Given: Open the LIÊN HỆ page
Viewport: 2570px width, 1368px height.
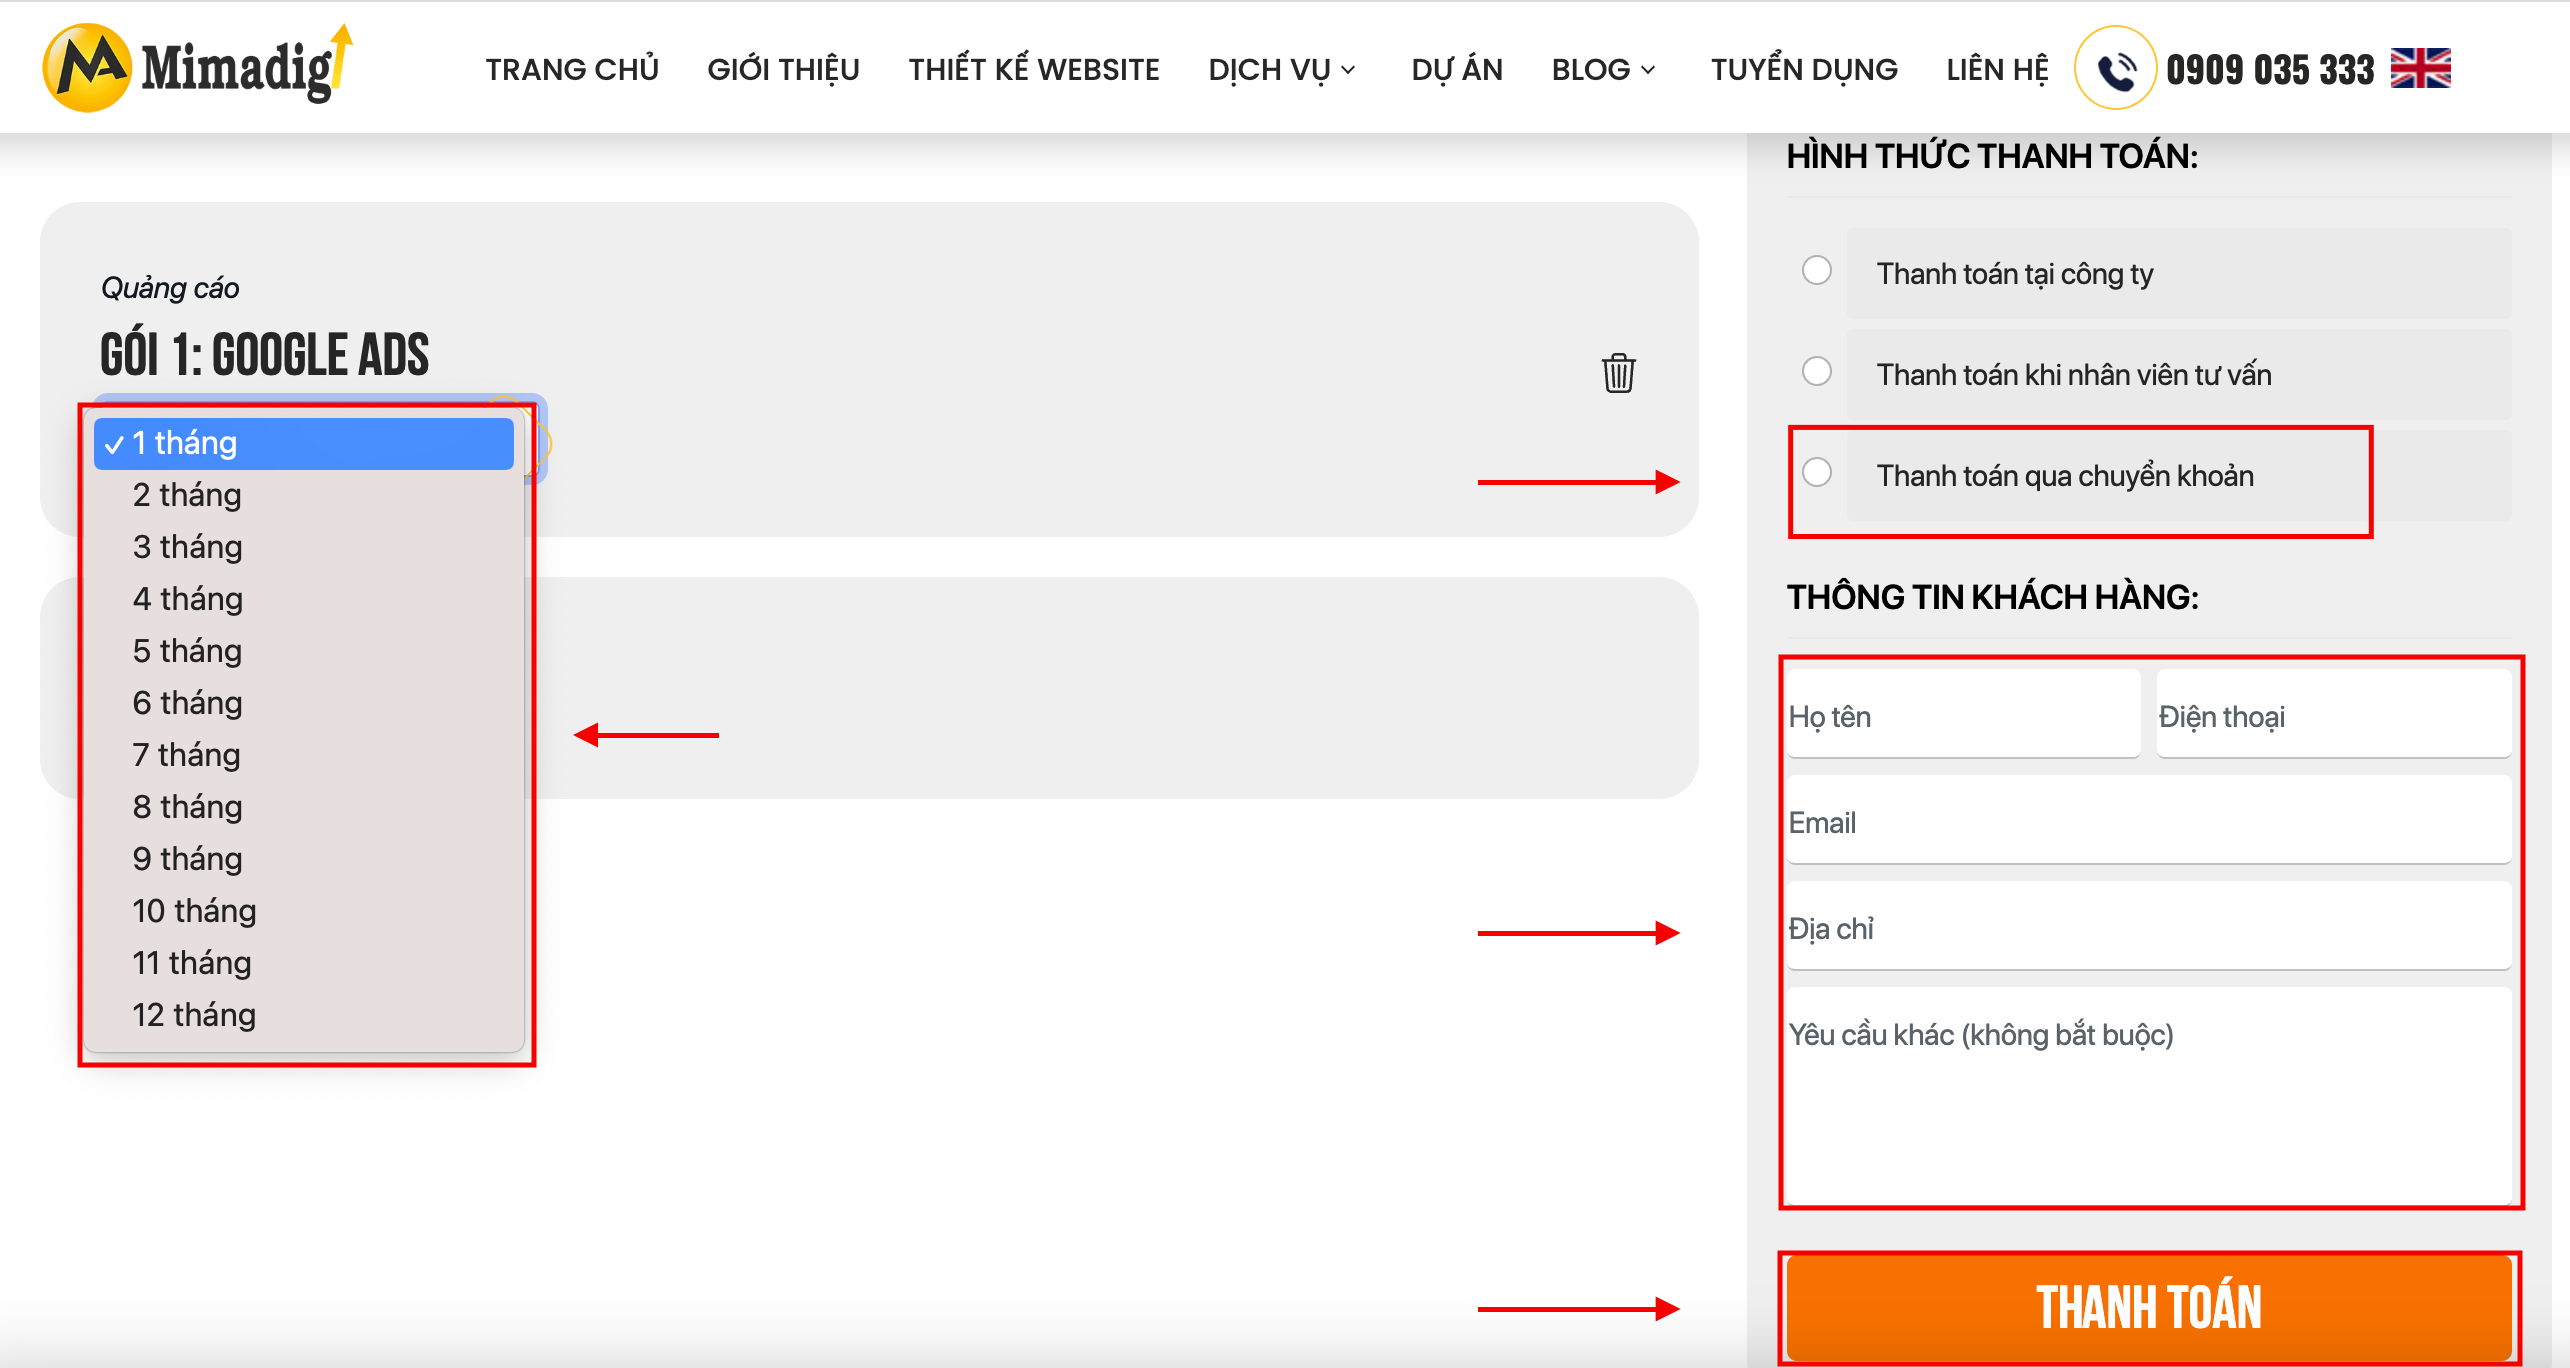Looking at the screenshot, I should click(1997, 69).
